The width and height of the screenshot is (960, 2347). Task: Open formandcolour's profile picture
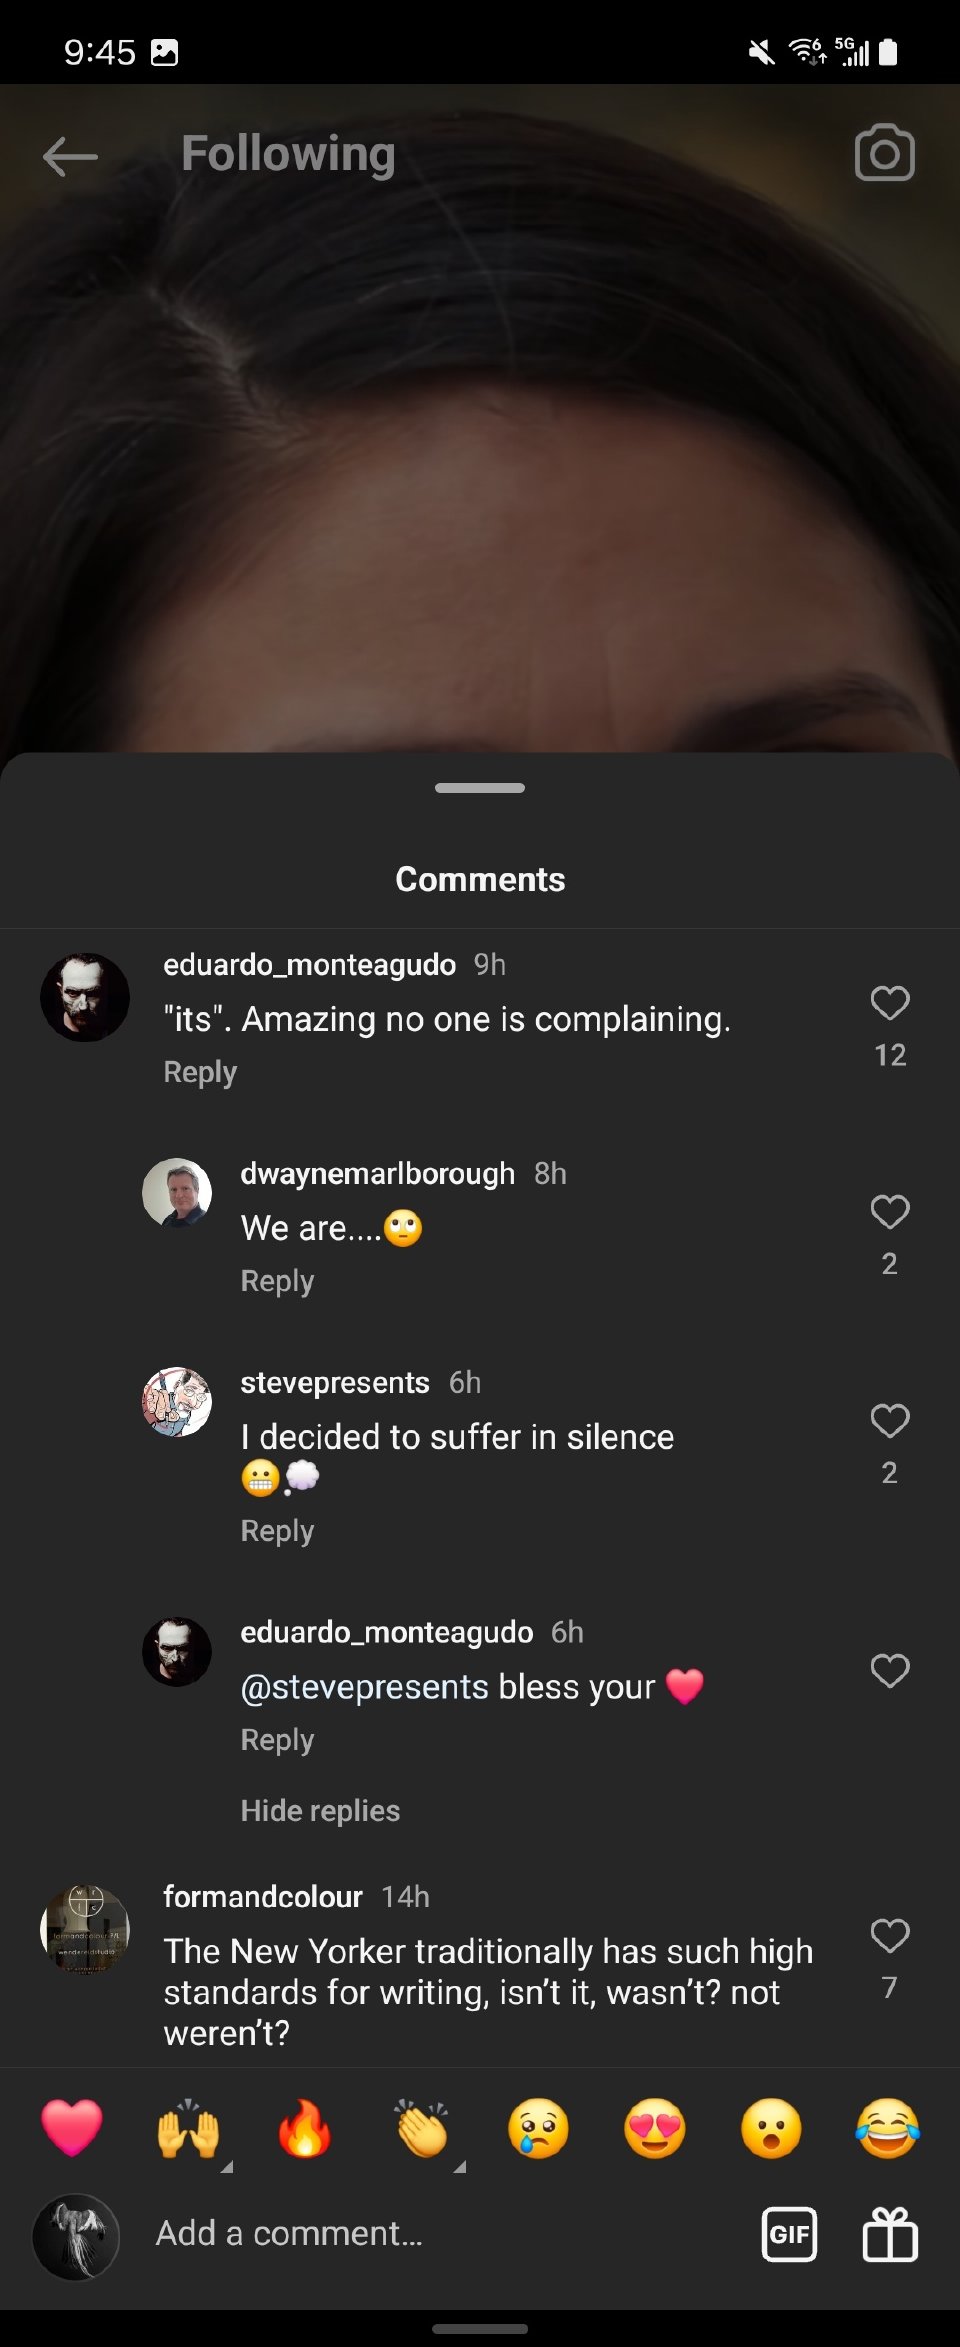click(x=85, y=1929)
